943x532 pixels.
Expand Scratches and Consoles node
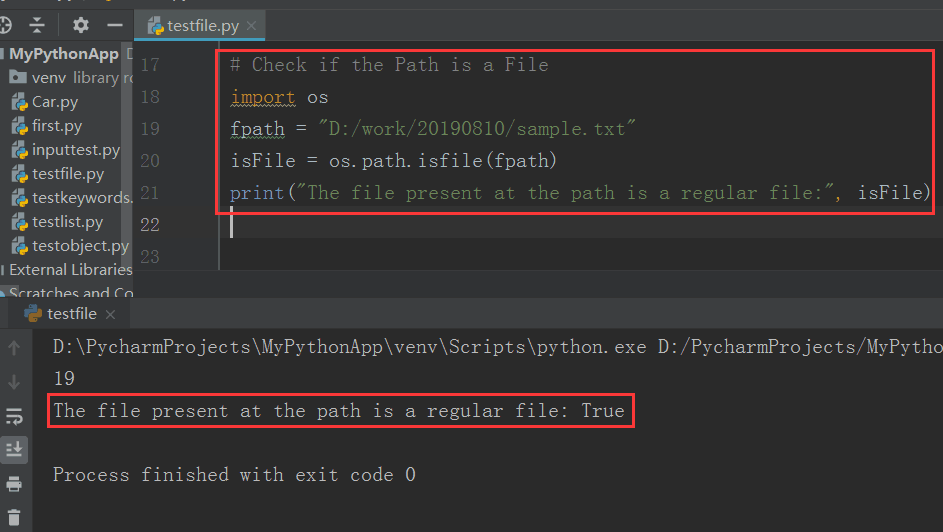click(x=70, y=293)
